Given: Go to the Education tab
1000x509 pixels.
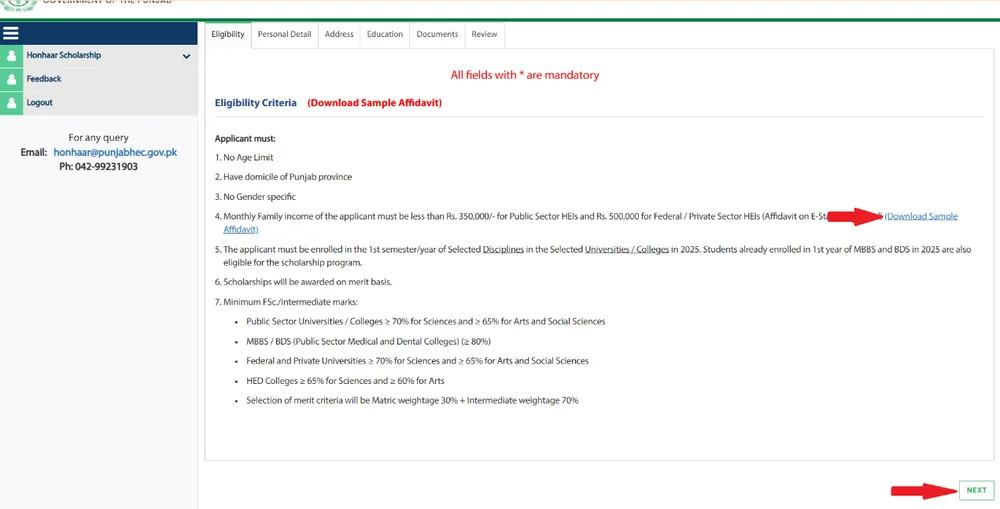Looking at the screenshot, I should click(385, 34).
